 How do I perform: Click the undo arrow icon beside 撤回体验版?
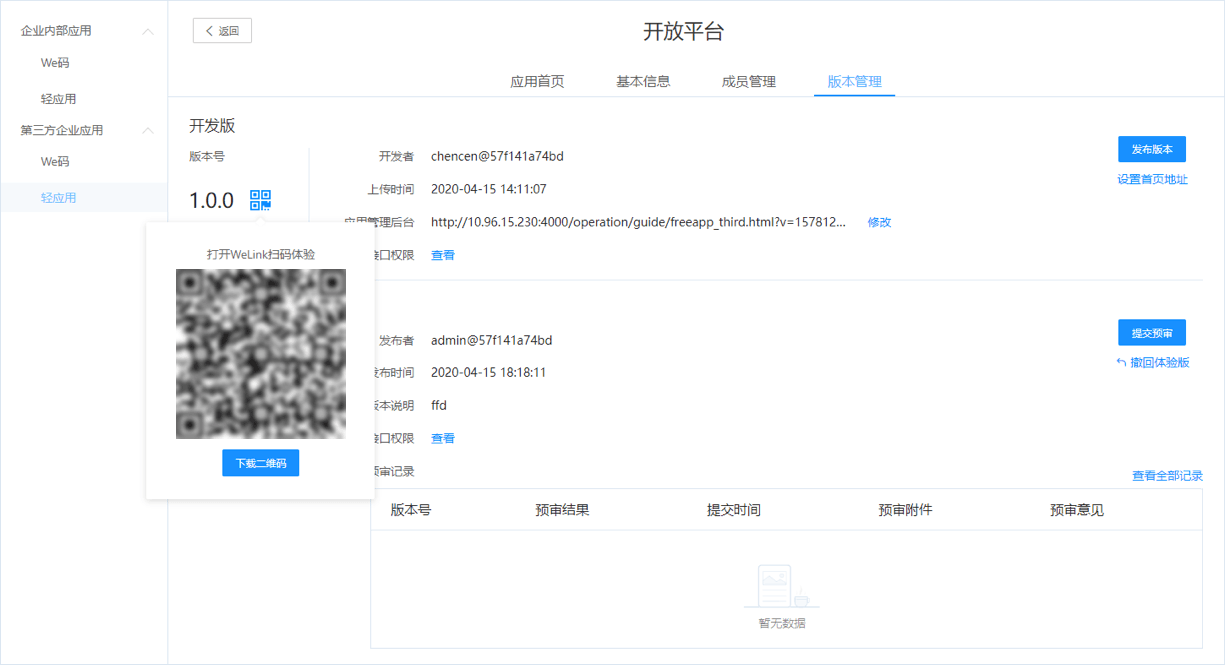[1121, 362]
